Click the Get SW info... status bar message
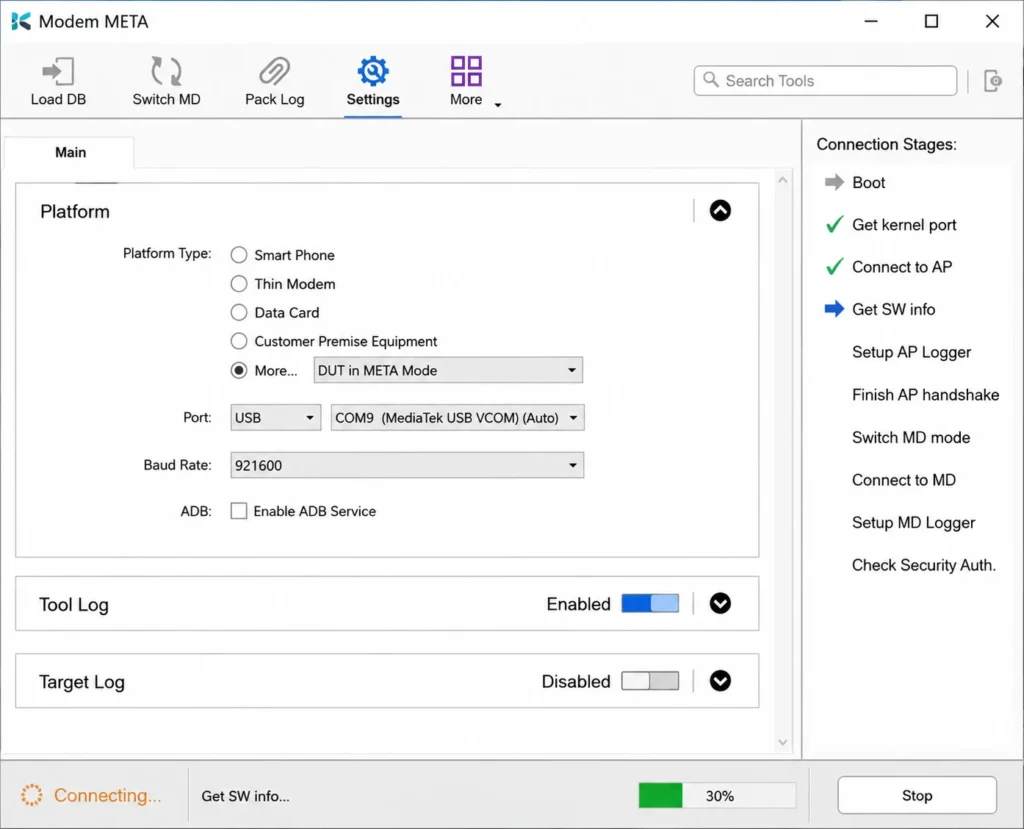 tap(245, 796)
